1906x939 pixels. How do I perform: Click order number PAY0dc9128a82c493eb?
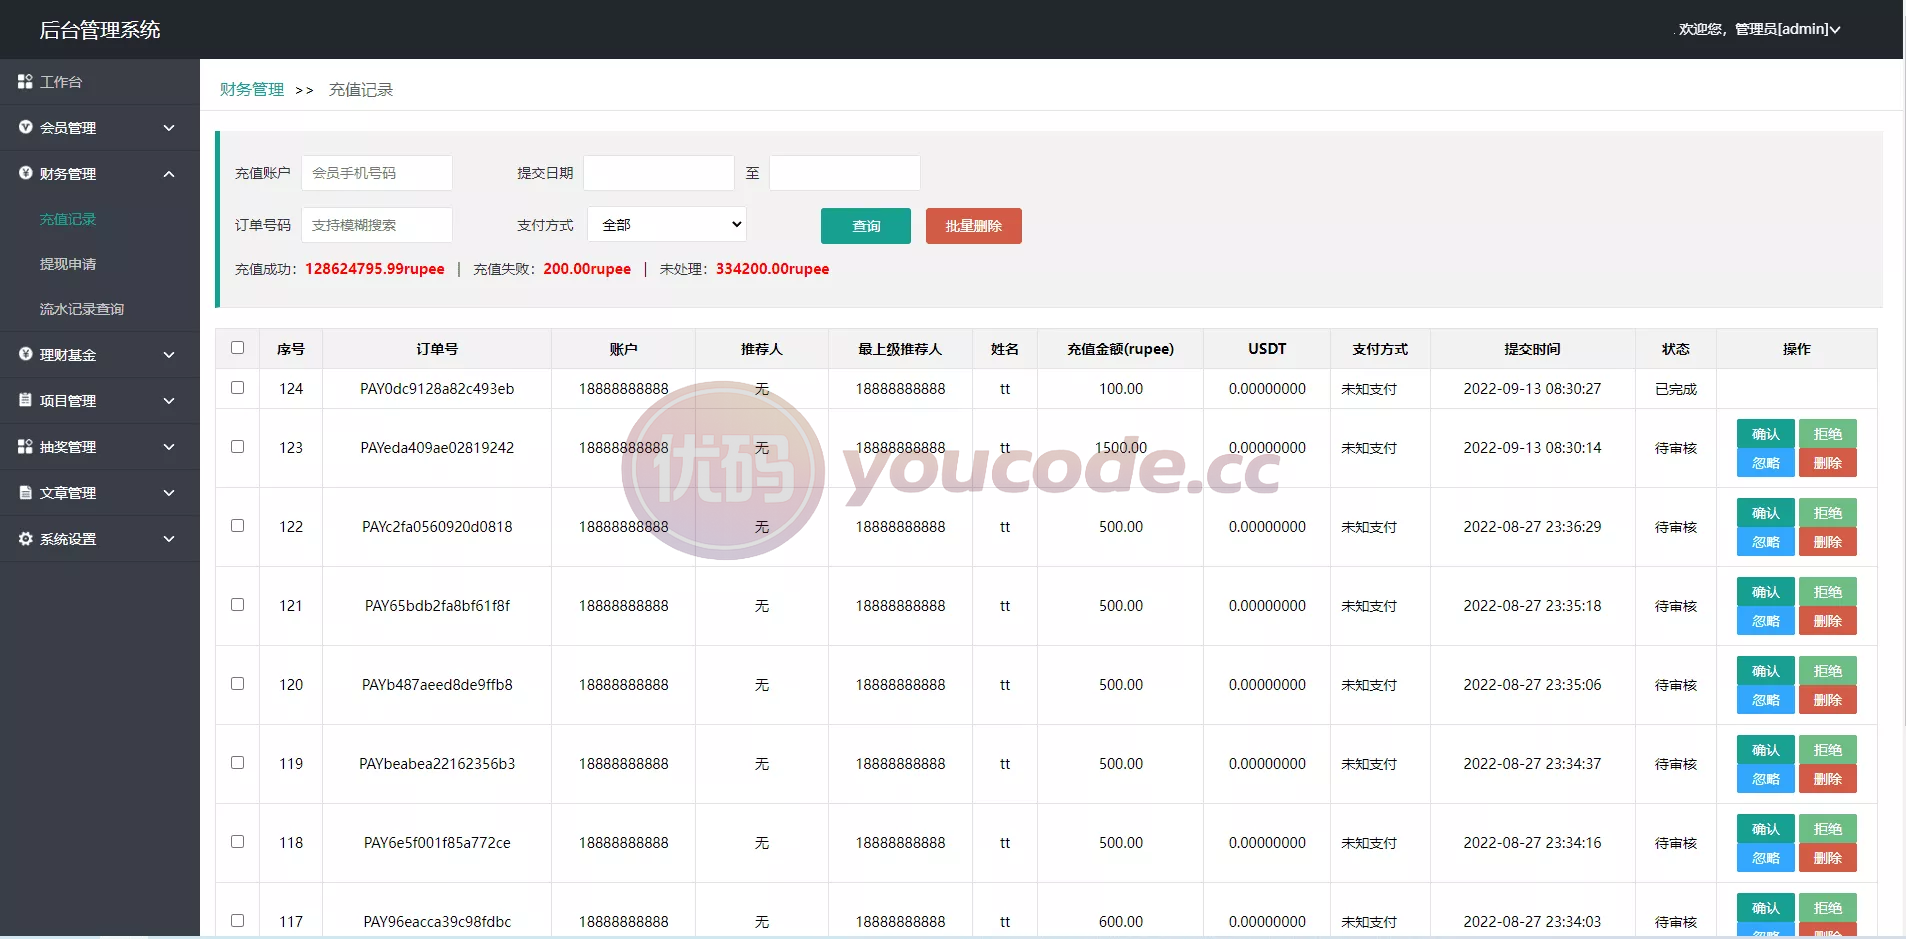tap(437, 389)
